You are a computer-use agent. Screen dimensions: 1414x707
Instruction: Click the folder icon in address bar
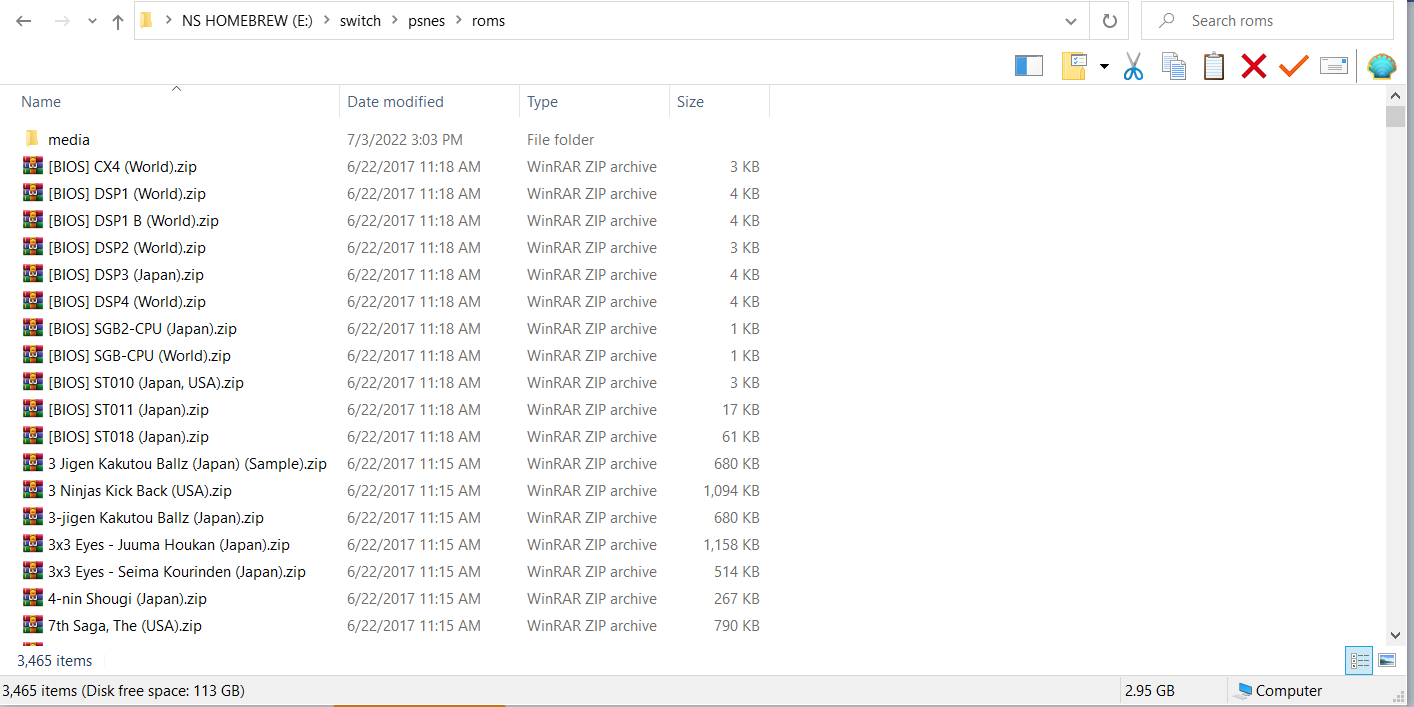click(x=146, y=20)
